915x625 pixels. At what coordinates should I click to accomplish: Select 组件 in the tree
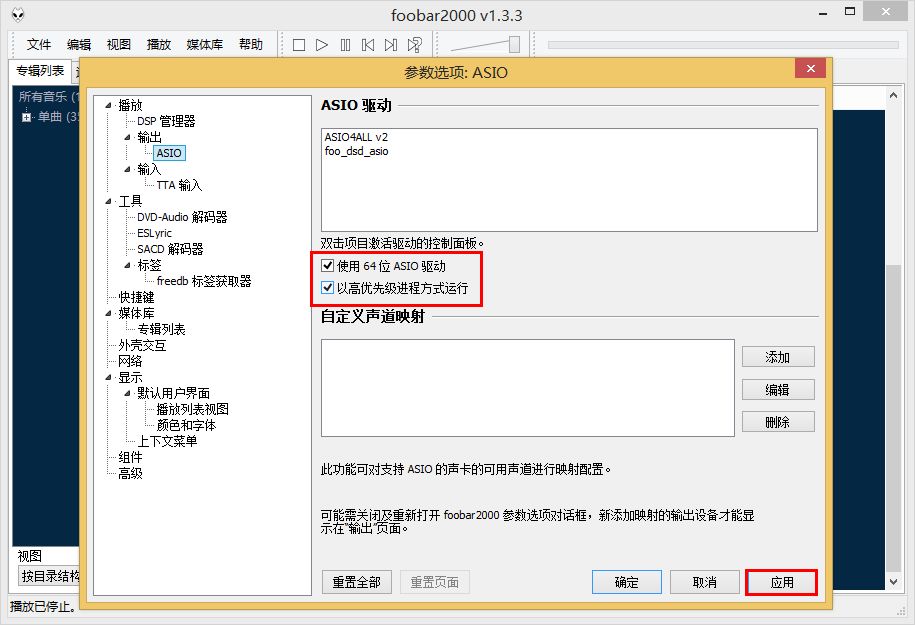tap(130, 457)
